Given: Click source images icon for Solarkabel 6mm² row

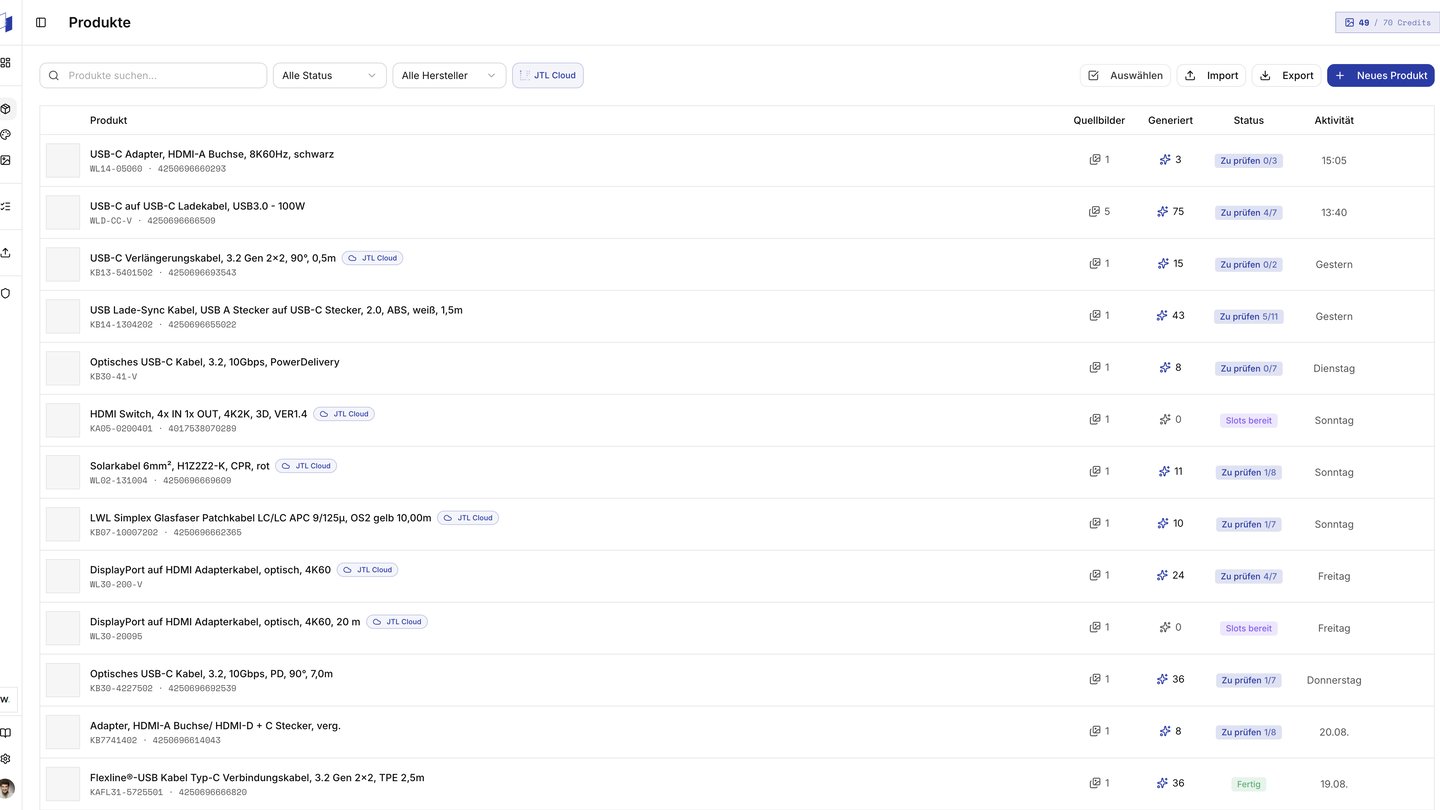Looking at the screenshot, I should point(1095,472).
